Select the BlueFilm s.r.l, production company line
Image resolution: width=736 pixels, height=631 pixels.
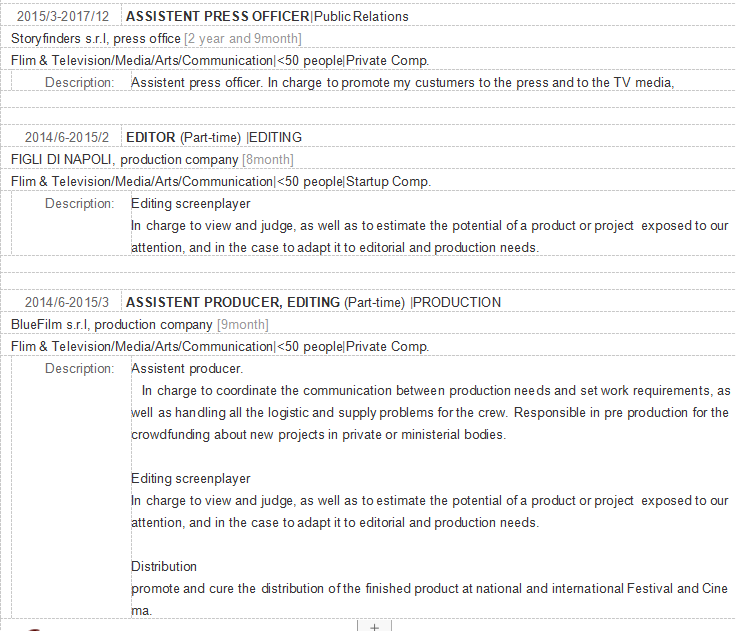tap(111, 324)
